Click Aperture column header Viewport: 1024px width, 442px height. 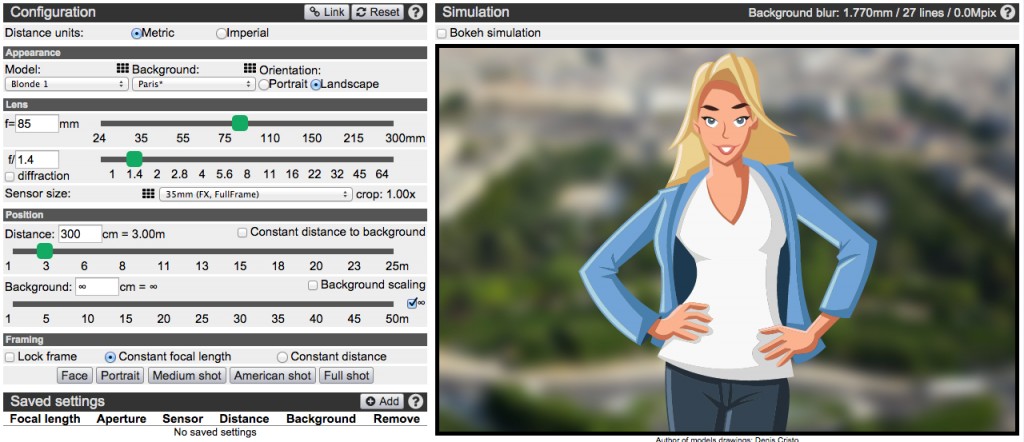pyautogui.click(x=121, y=418)
